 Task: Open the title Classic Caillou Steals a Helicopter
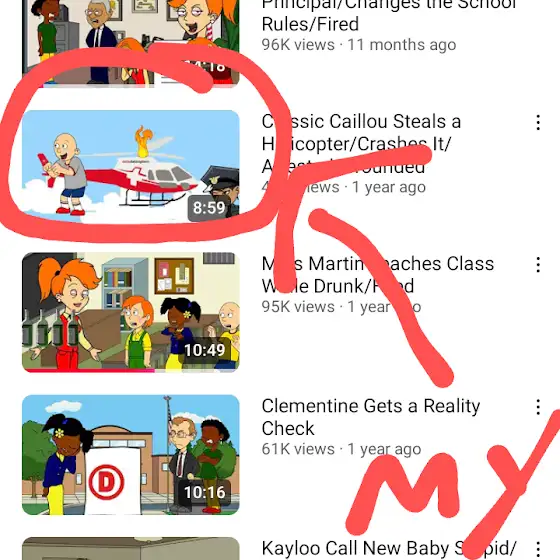click(361, 144)
